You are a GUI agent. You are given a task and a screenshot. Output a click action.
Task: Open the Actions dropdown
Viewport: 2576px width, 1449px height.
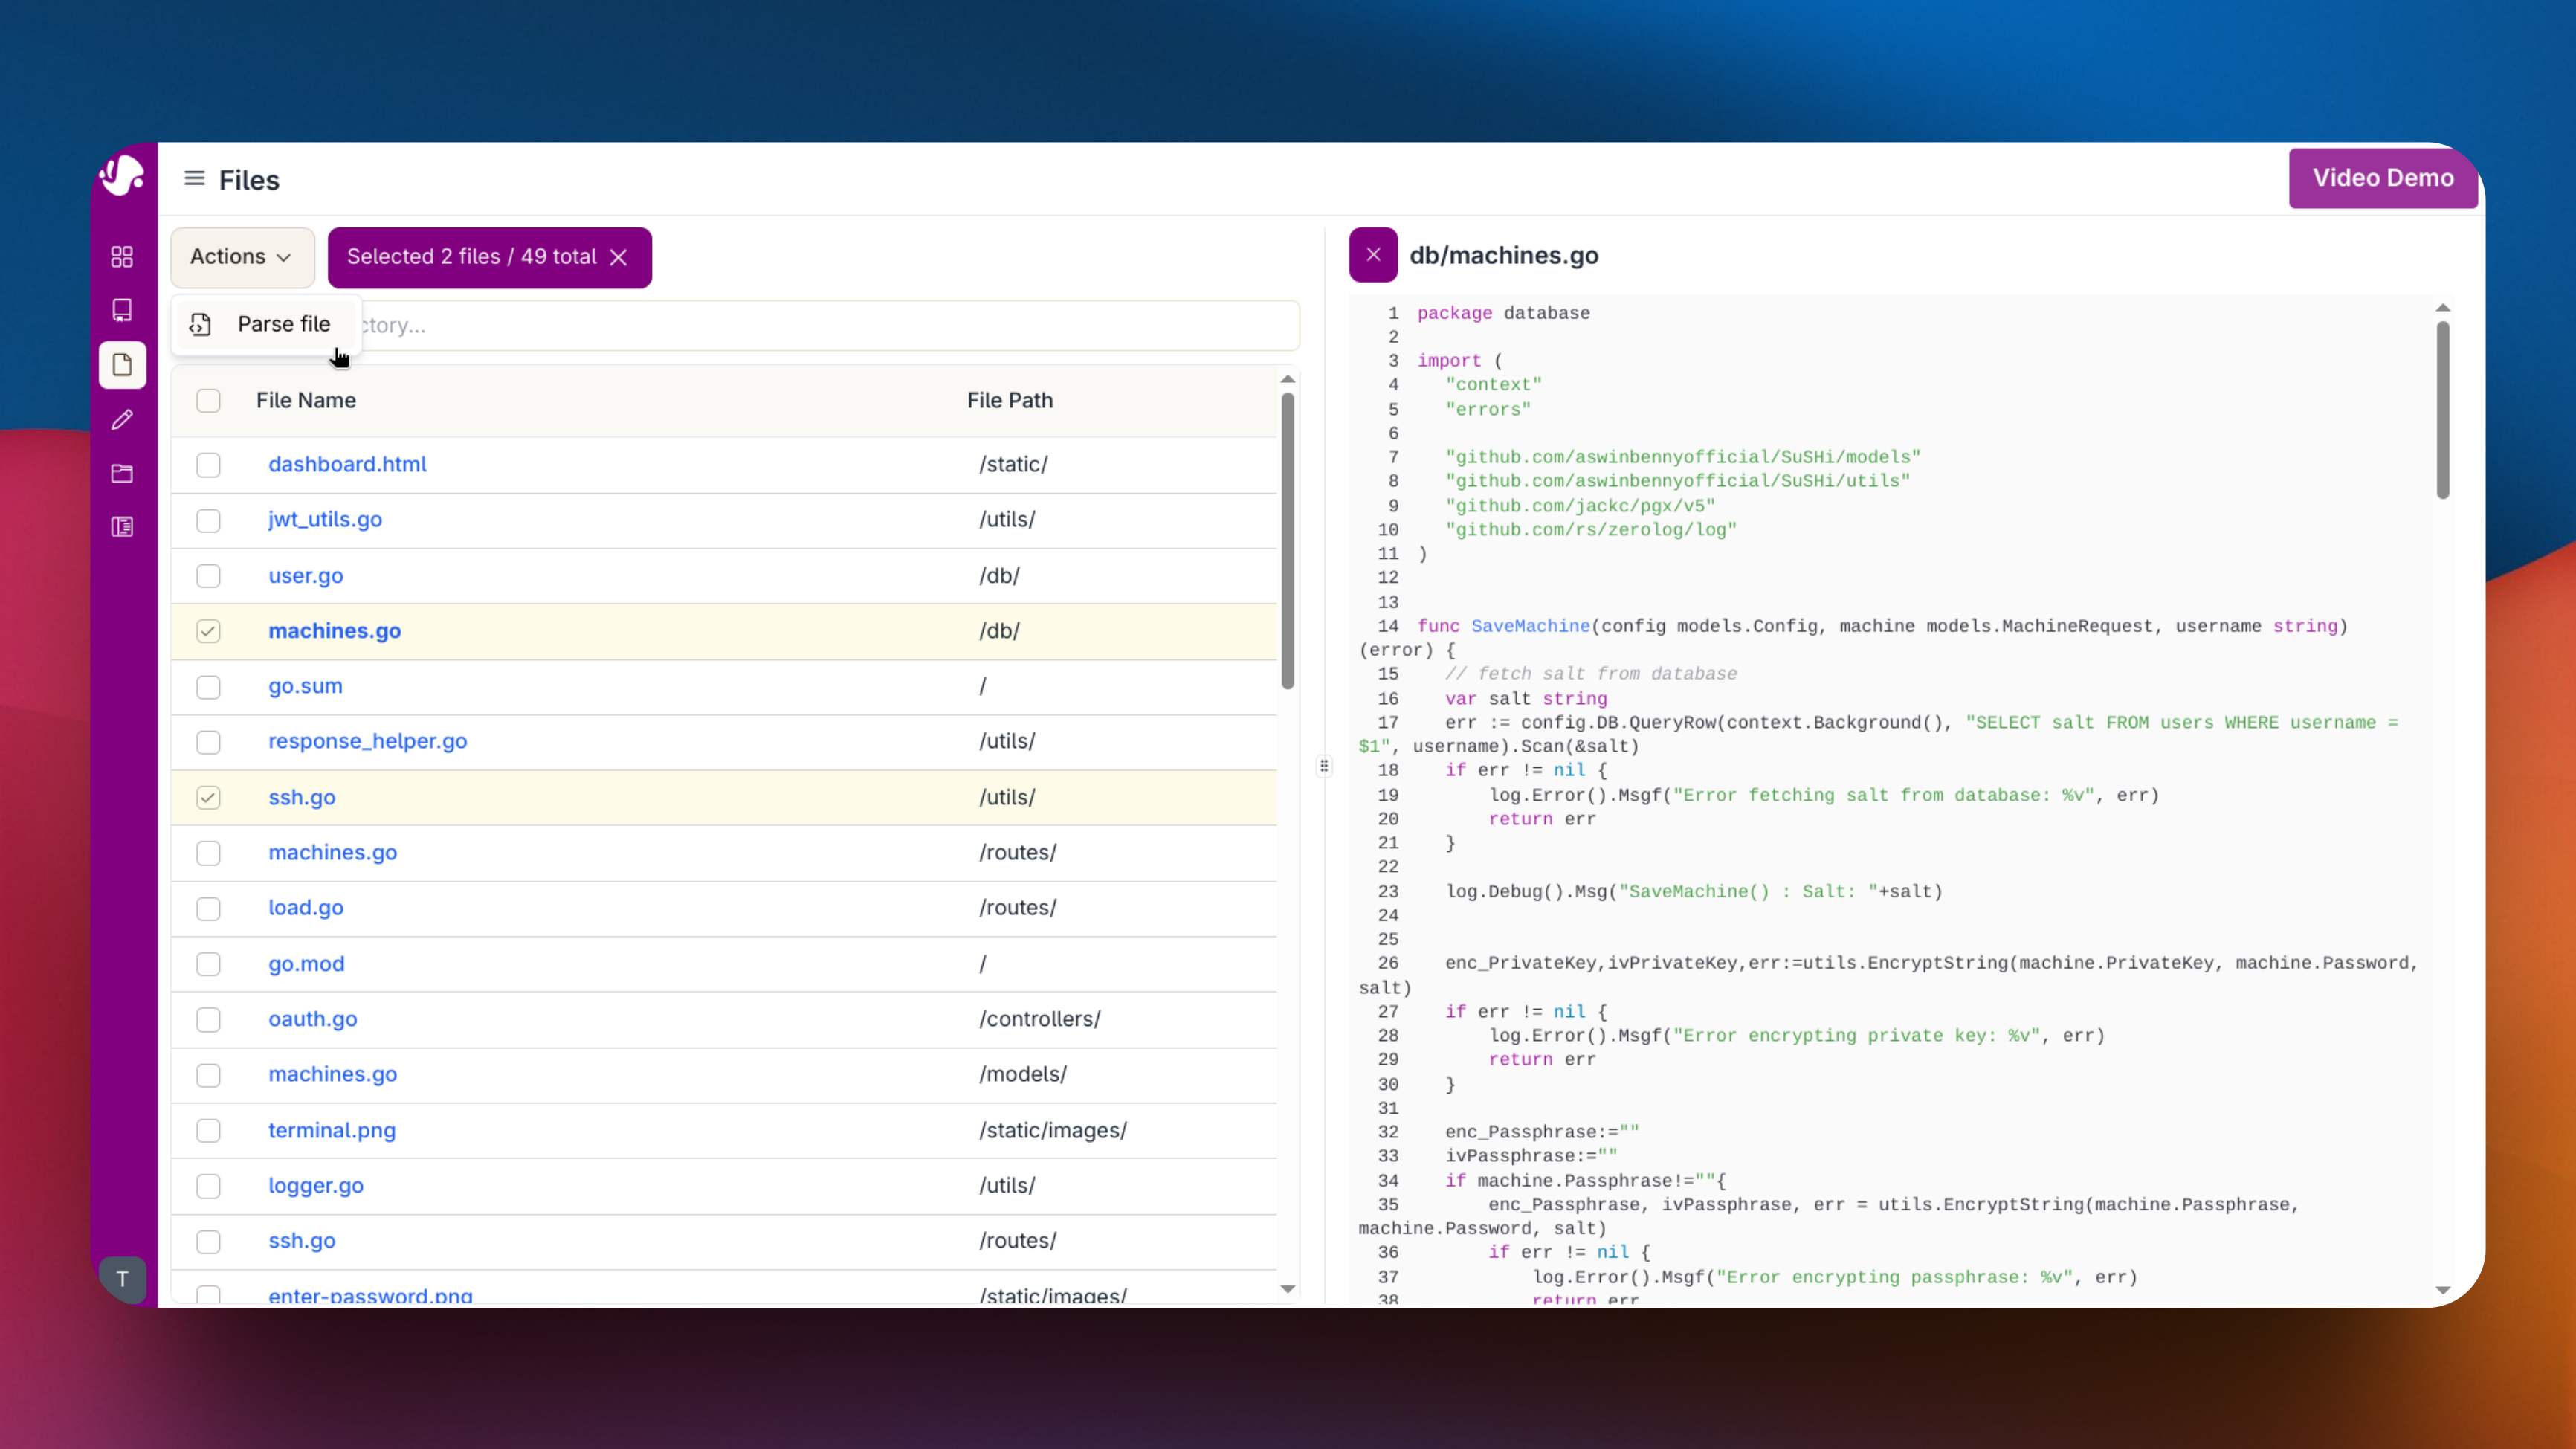point(242,257)
